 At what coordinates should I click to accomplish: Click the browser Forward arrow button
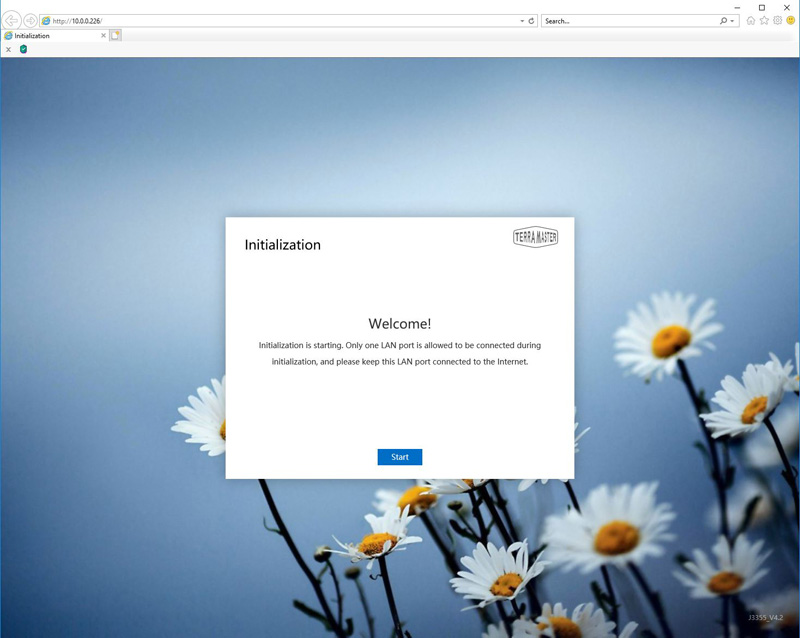pos(30,20)
